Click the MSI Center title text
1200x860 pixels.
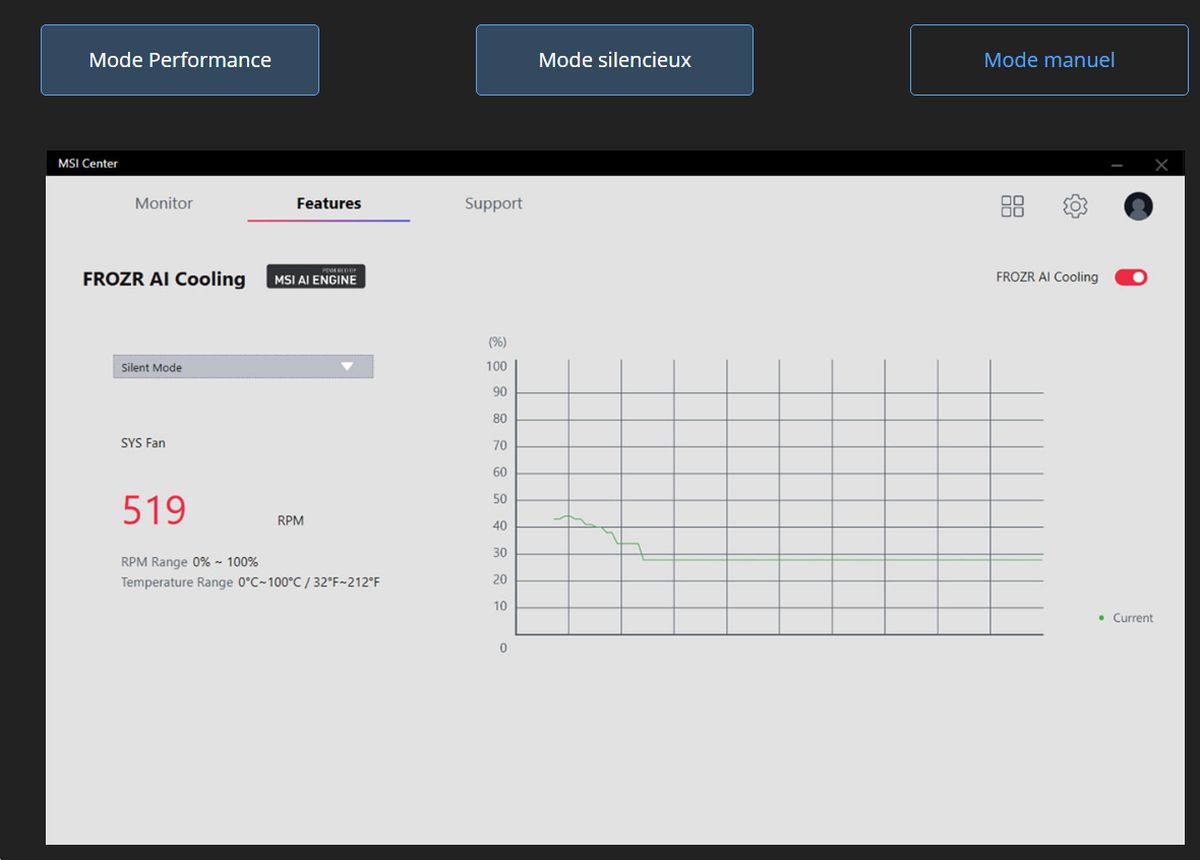pos(88,163)
